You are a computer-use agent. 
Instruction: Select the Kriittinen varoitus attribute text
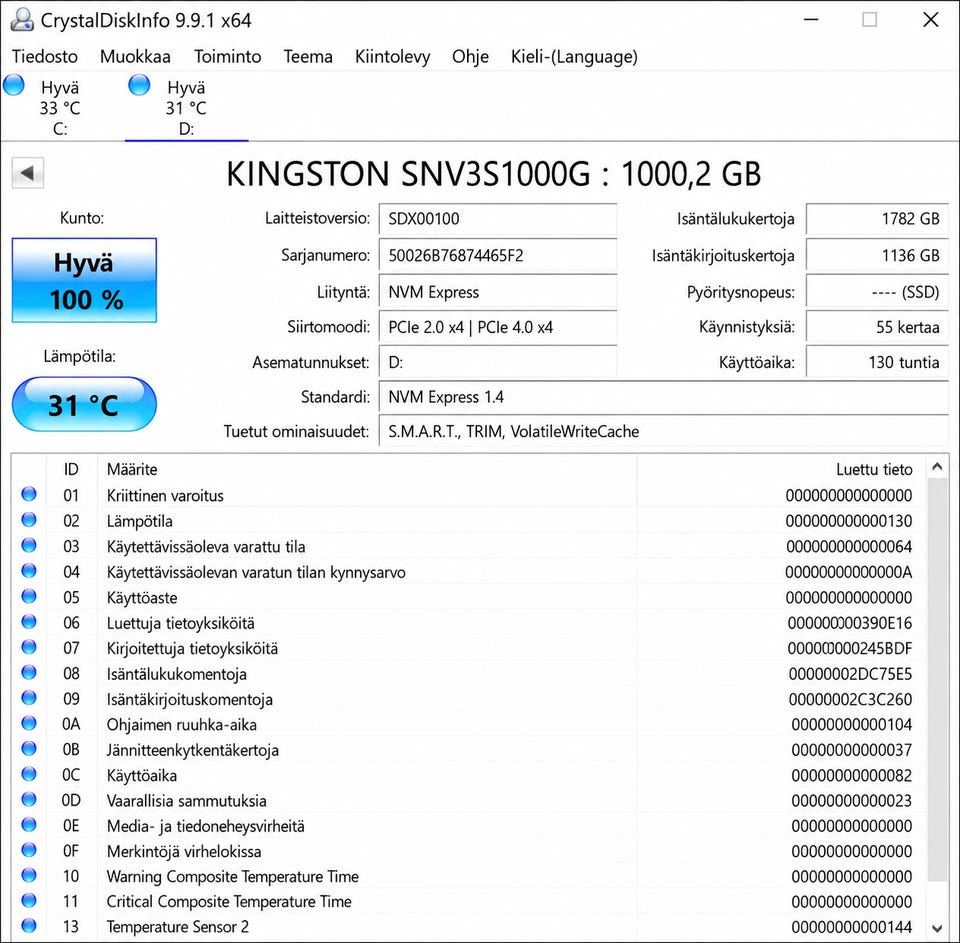click(165, 495)
